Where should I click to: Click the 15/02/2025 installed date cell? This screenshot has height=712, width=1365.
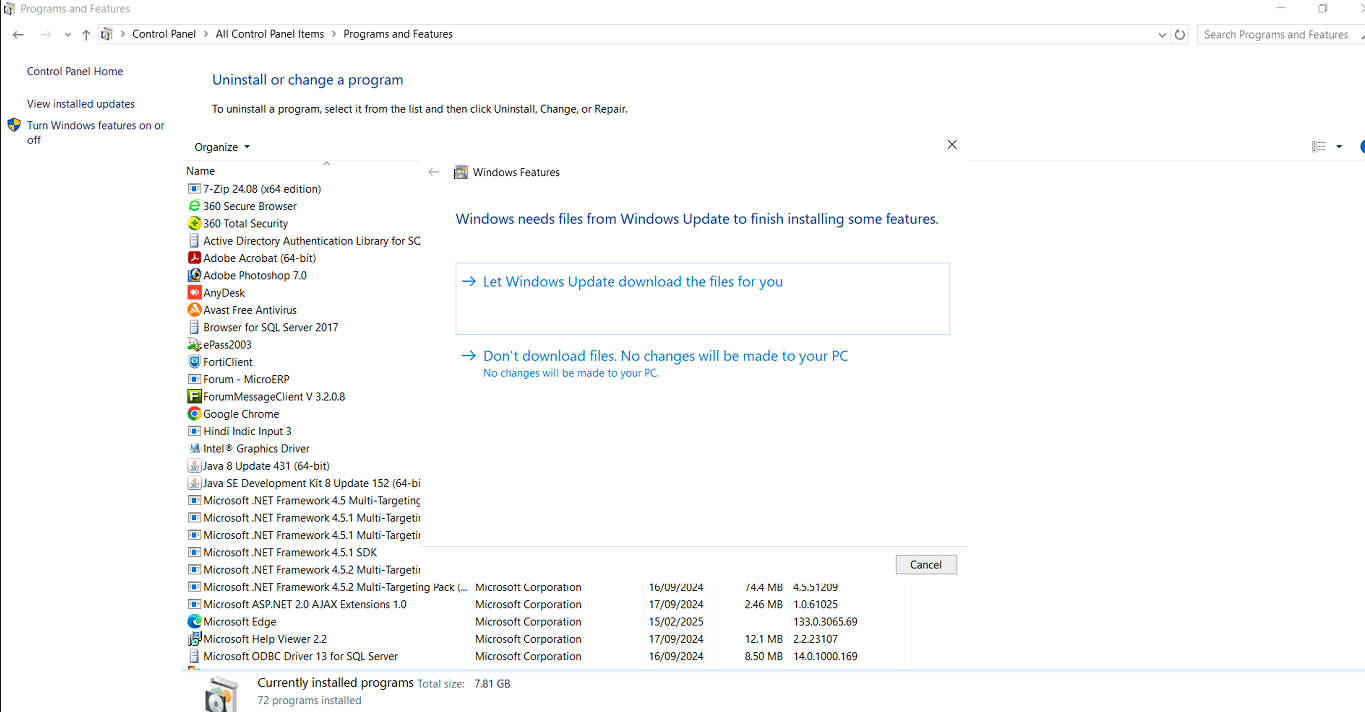676,622
